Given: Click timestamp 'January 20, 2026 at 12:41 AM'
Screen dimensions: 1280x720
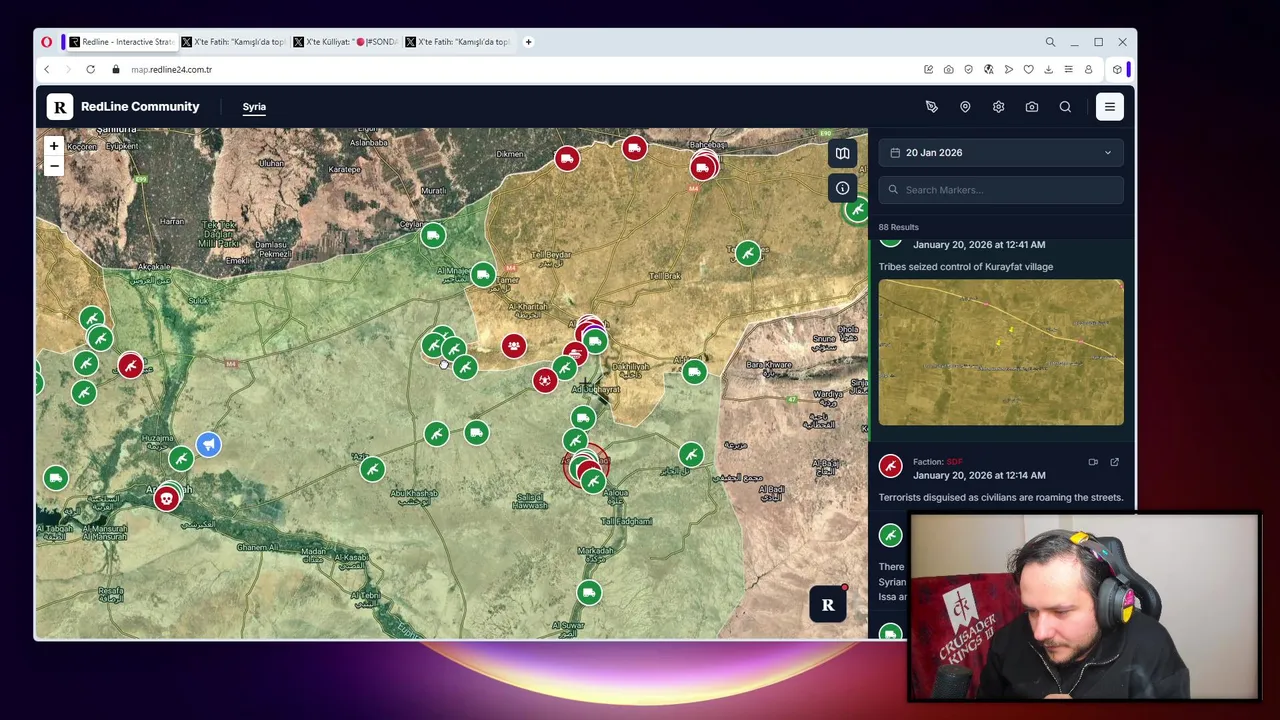Looking at the screenshot, I should pyautogui.click(x=979, y=244).
